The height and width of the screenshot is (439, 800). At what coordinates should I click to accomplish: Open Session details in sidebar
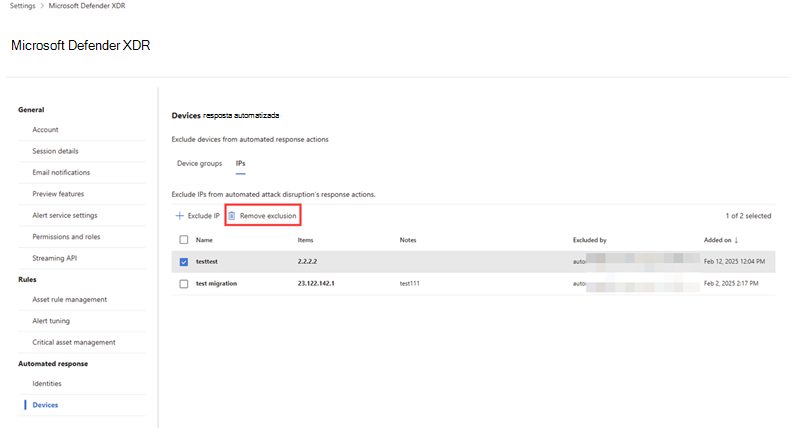point(56,151)
